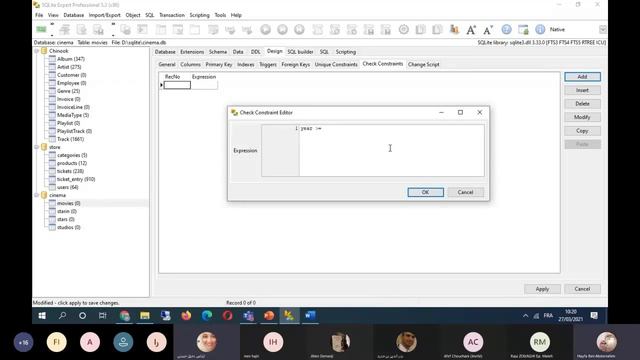Click the Modify button
Image resolution: width=640 pixels, height=360 pixels.
(x=582, y=117)
